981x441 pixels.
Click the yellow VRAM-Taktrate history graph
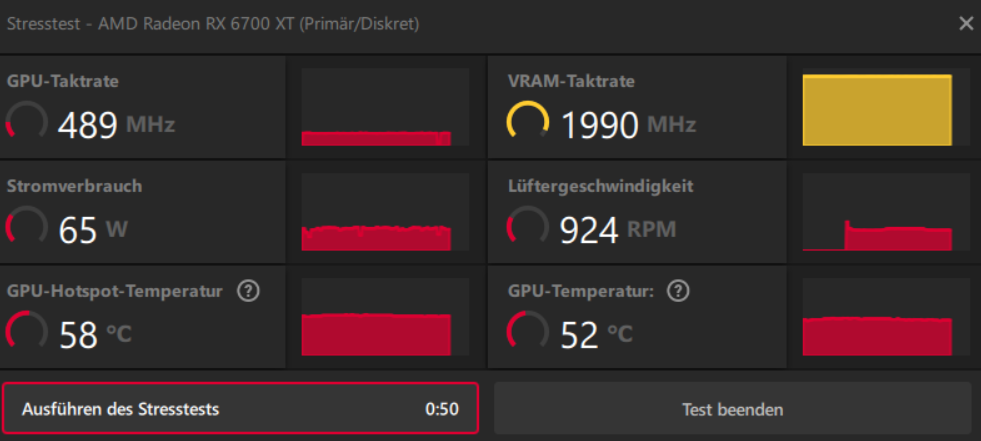point(887,107)
